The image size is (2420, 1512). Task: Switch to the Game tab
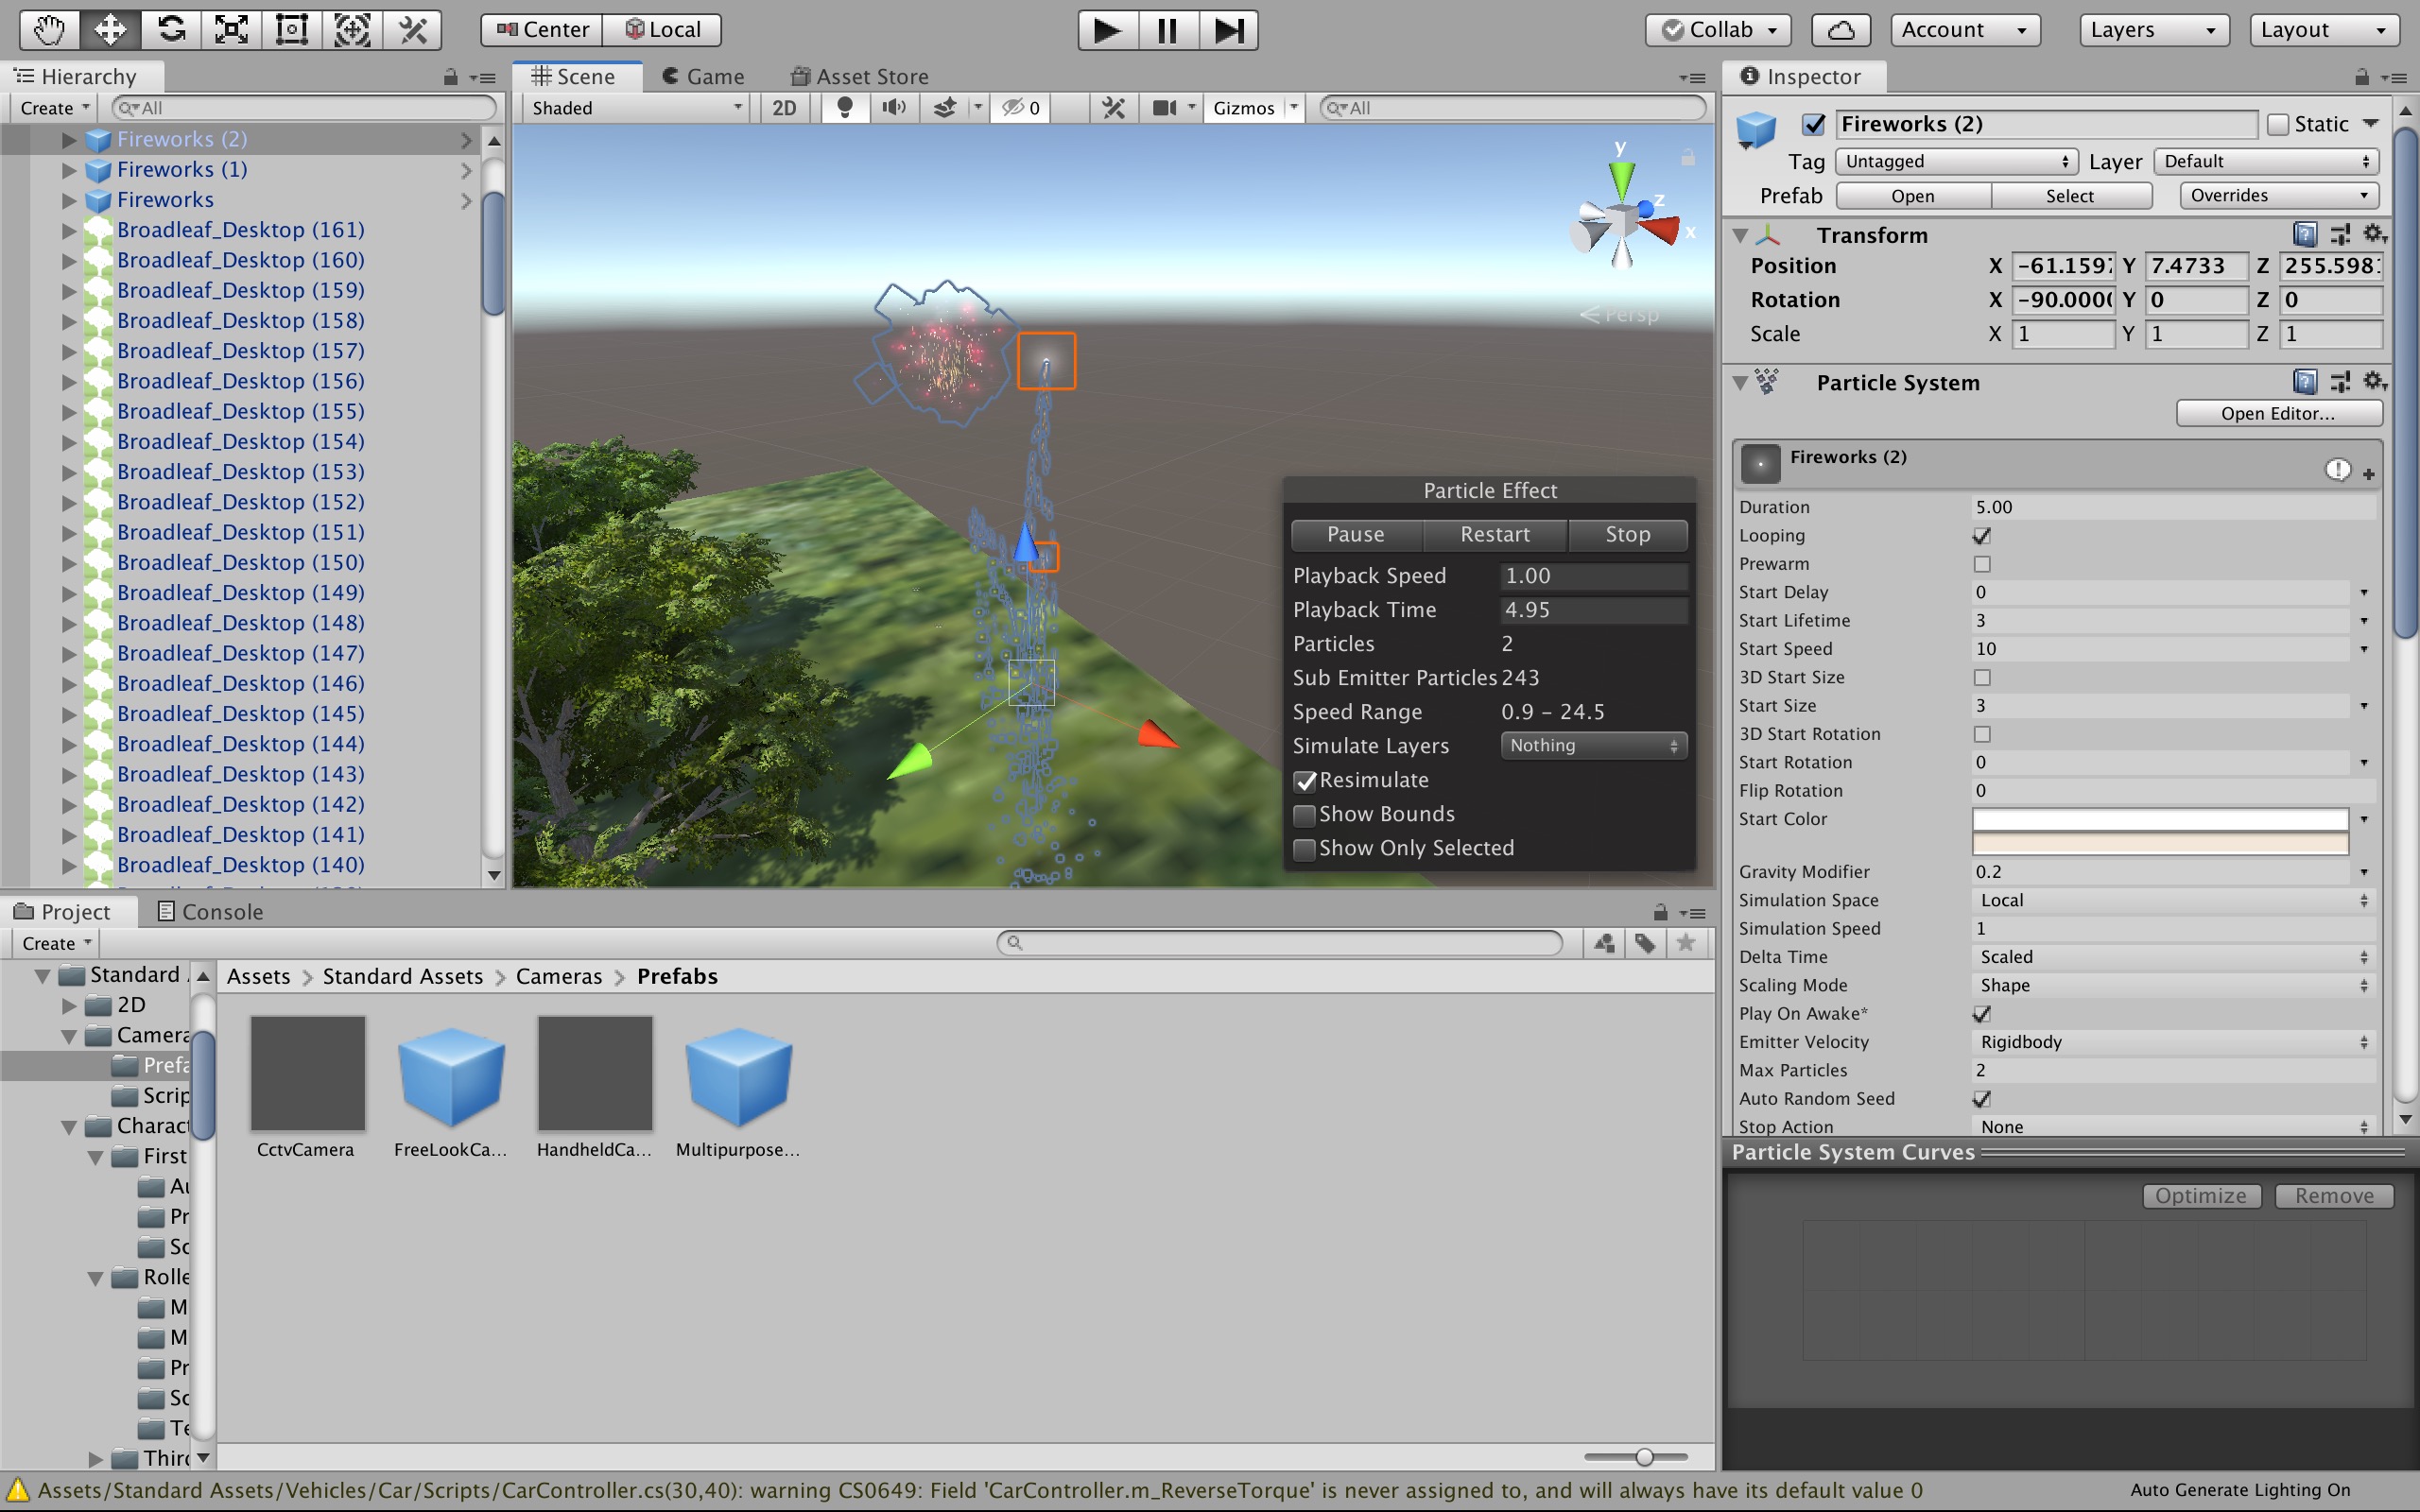(x=703, y=76)
